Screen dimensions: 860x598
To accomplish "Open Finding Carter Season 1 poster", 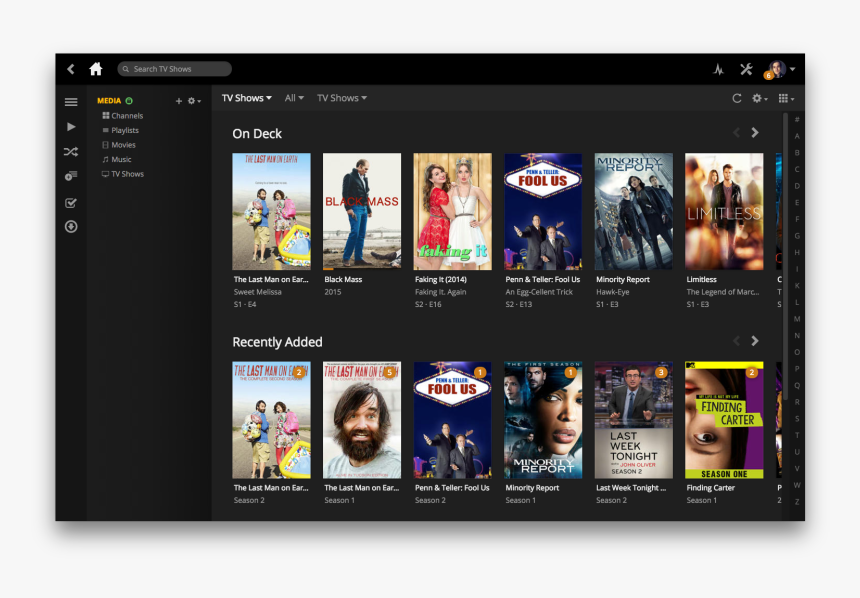I will pos(724,420).
